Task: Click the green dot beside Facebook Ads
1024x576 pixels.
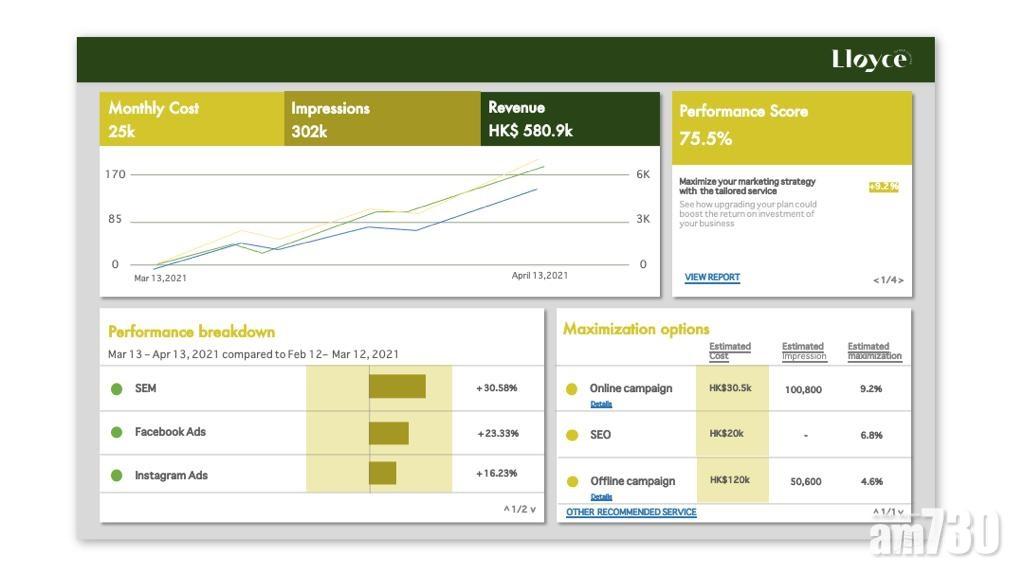Action: click(117, 433)
